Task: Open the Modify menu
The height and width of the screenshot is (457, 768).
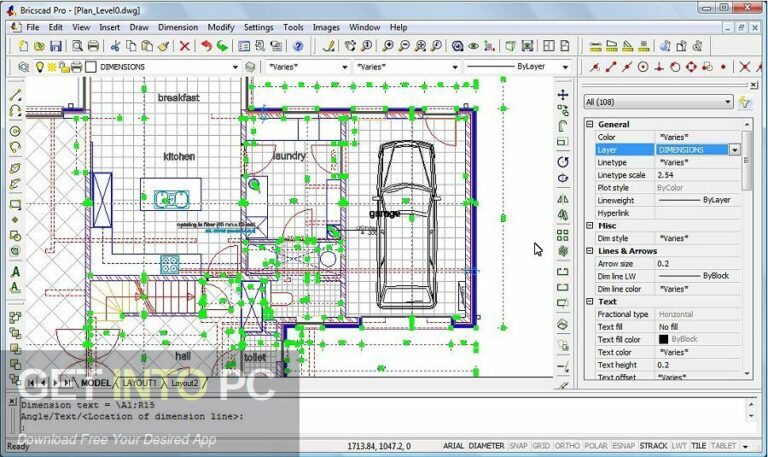Action: pos(221,27)
